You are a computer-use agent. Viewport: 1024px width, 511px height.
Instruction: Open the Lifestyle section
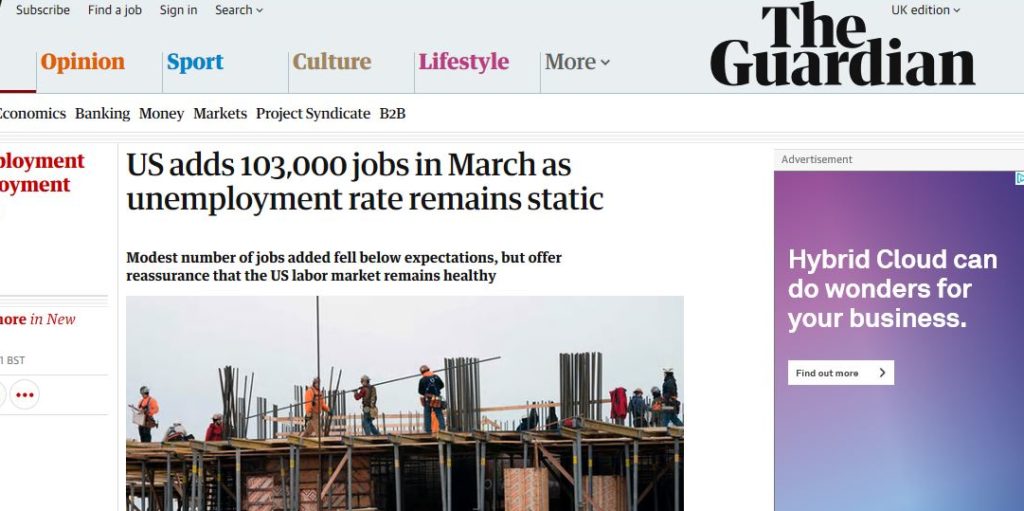coord(463,62)
